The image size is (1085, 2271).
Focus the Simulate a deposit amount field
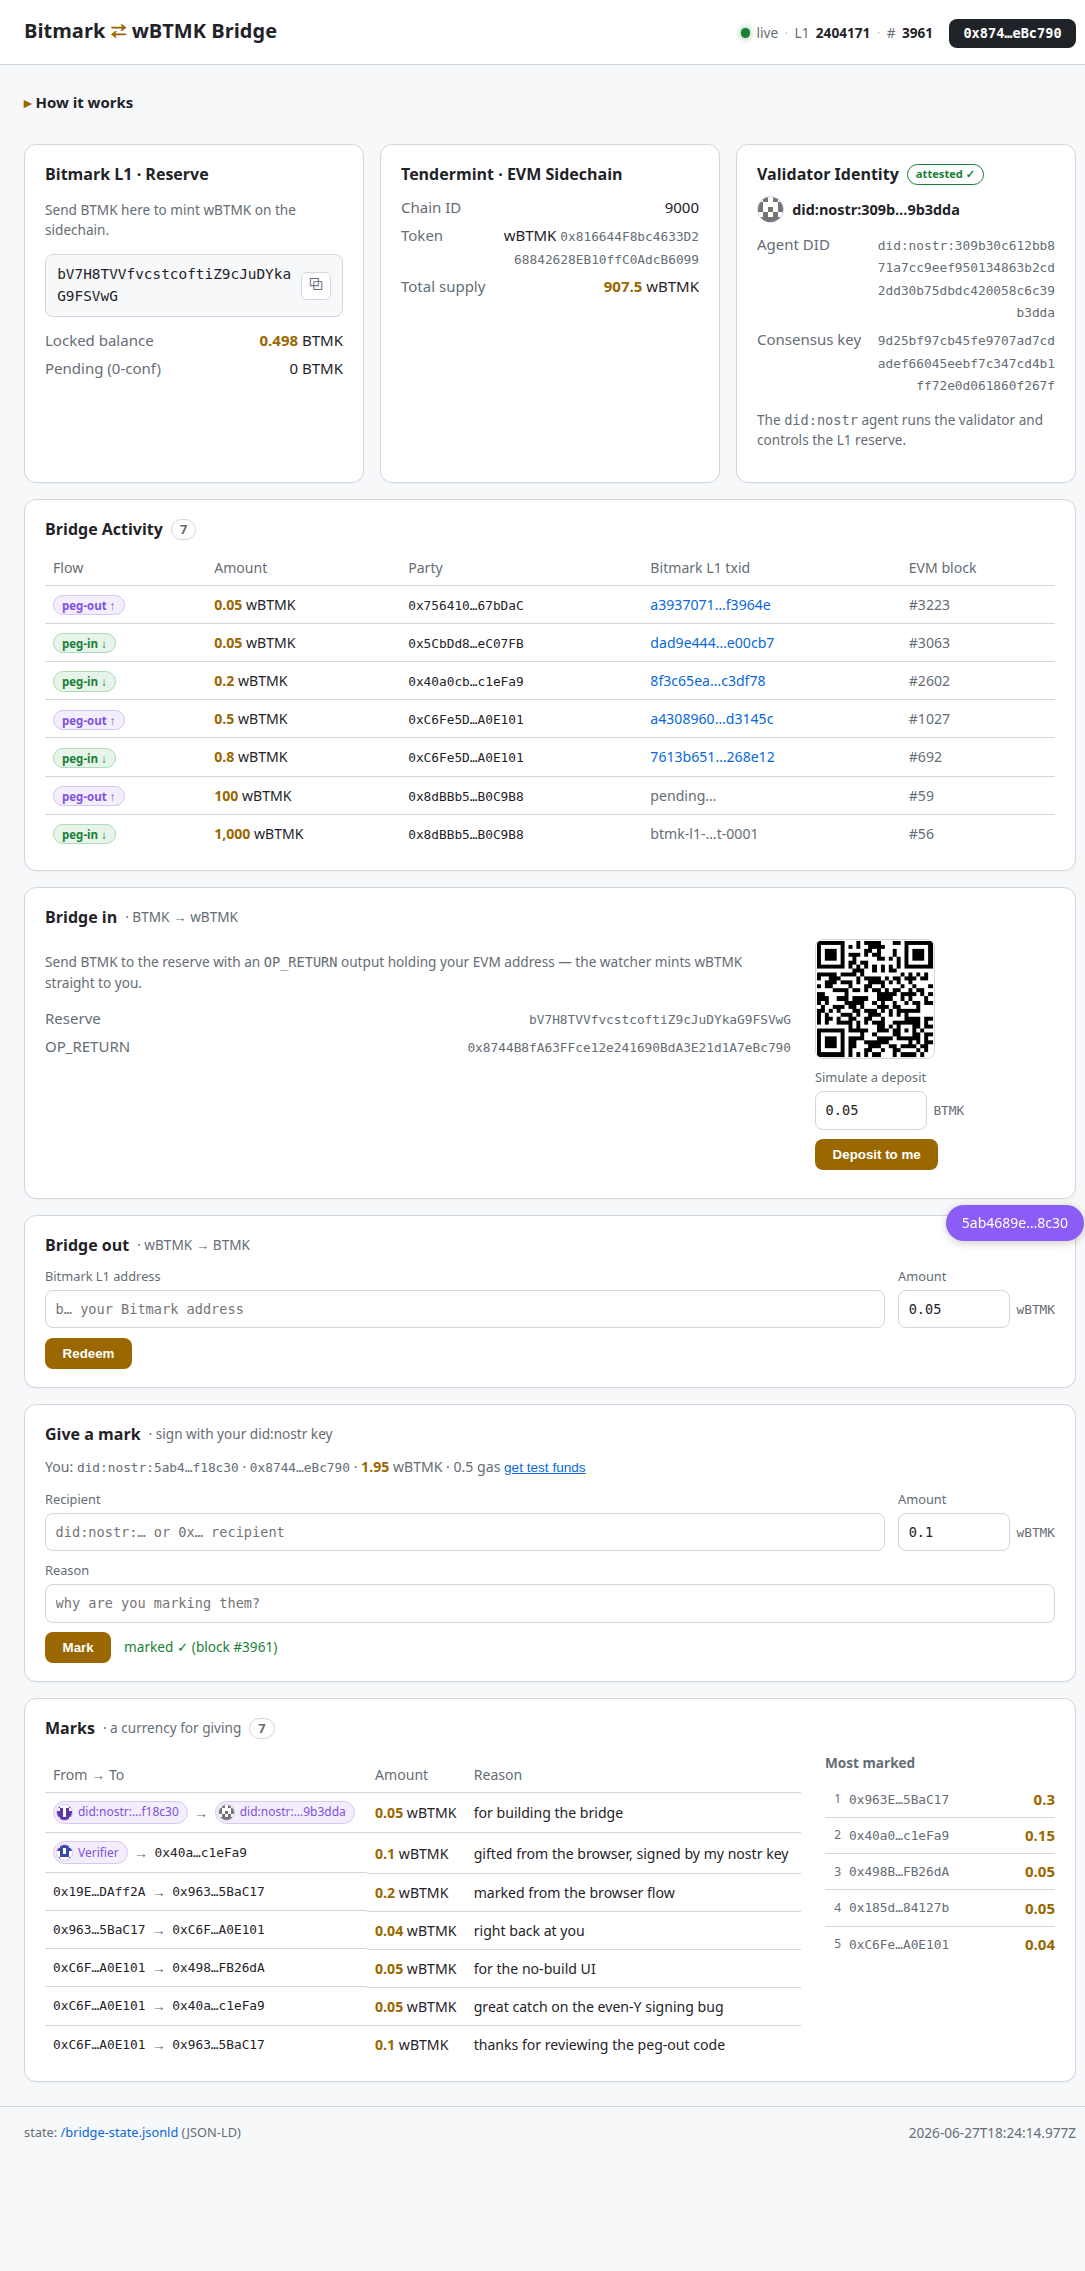(x=870, y=1110)
